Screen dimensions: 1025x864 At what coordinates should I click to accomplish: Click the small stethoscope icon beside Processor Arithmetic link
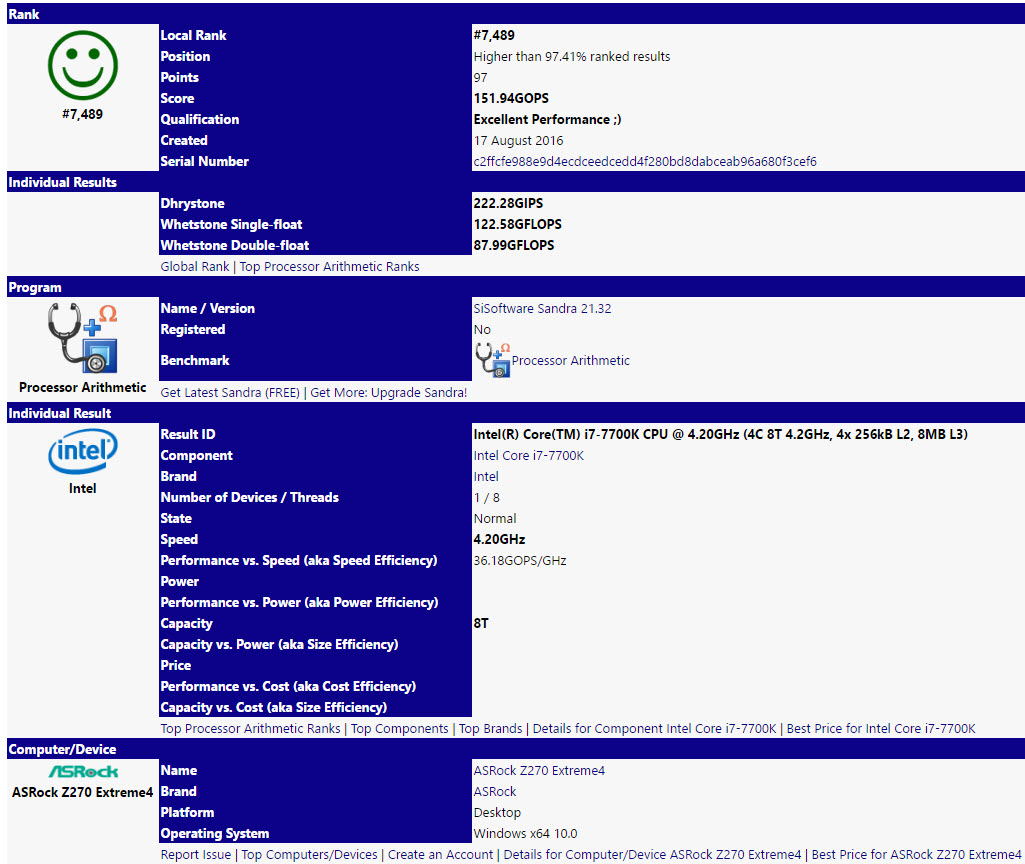pyautogui.click(x=492, y=360)
